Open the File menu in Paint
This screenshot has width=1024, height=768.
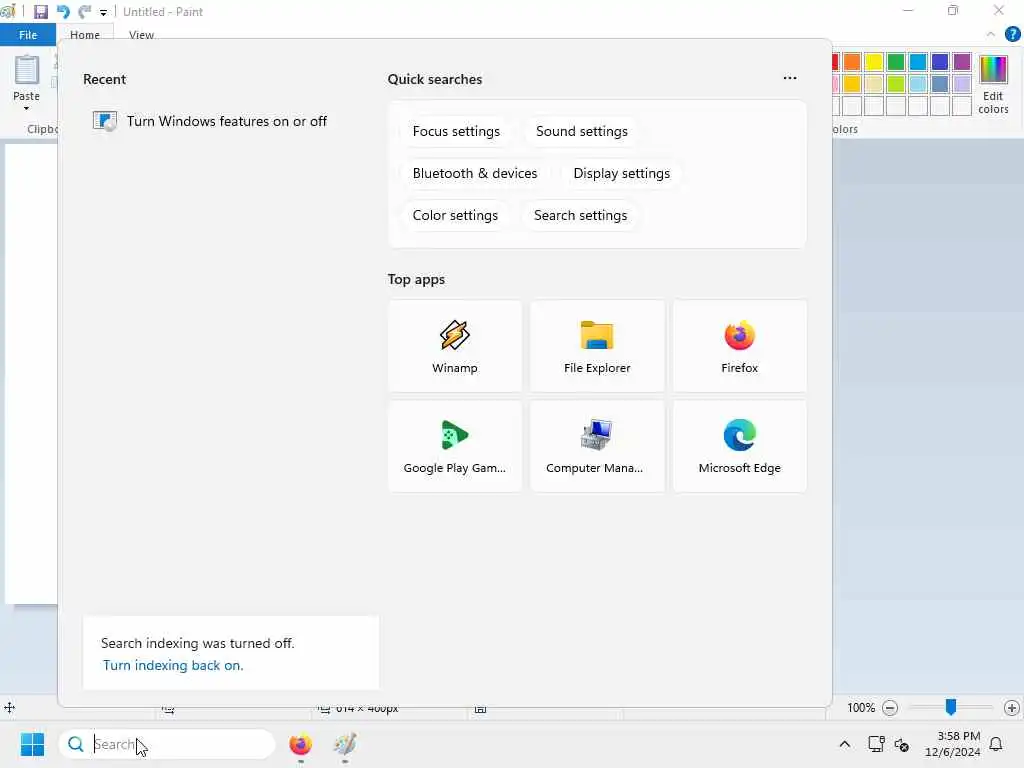(x=27, y=35)
